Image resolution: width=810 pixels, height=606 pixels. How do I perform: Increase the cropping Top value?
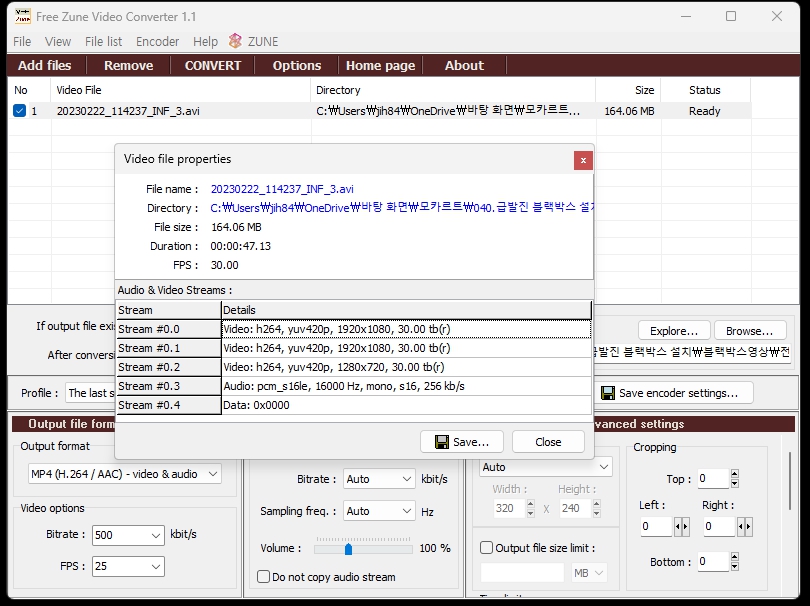(x=735, y=473)
